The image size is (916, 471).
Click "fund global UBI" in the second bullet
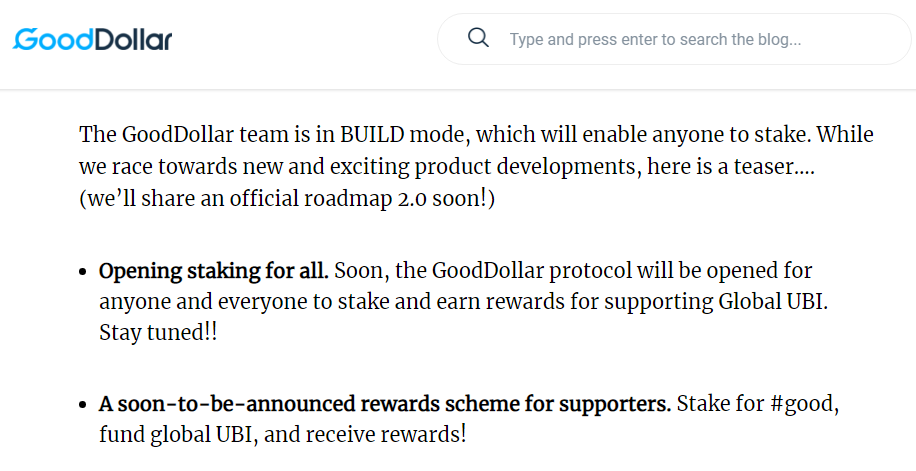click(x=178, y=435)
